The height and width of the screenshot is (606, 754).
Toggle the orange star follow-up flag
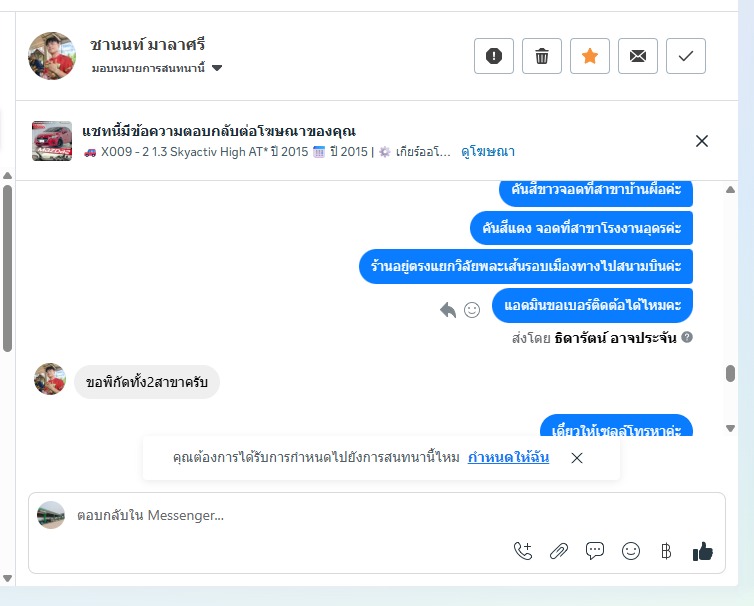click(590, 56)
